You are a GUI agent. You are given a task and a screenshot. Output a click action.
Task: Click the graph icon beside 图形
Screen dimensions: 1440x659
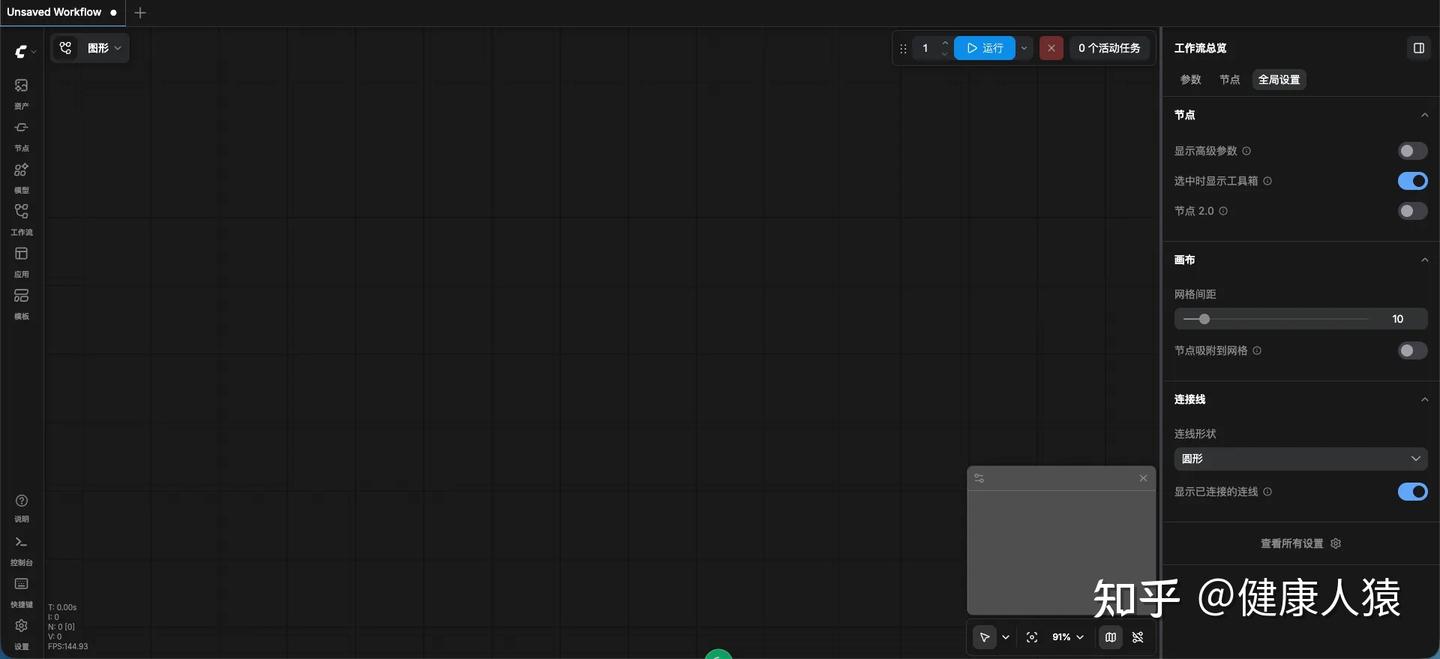coord(66,48)
